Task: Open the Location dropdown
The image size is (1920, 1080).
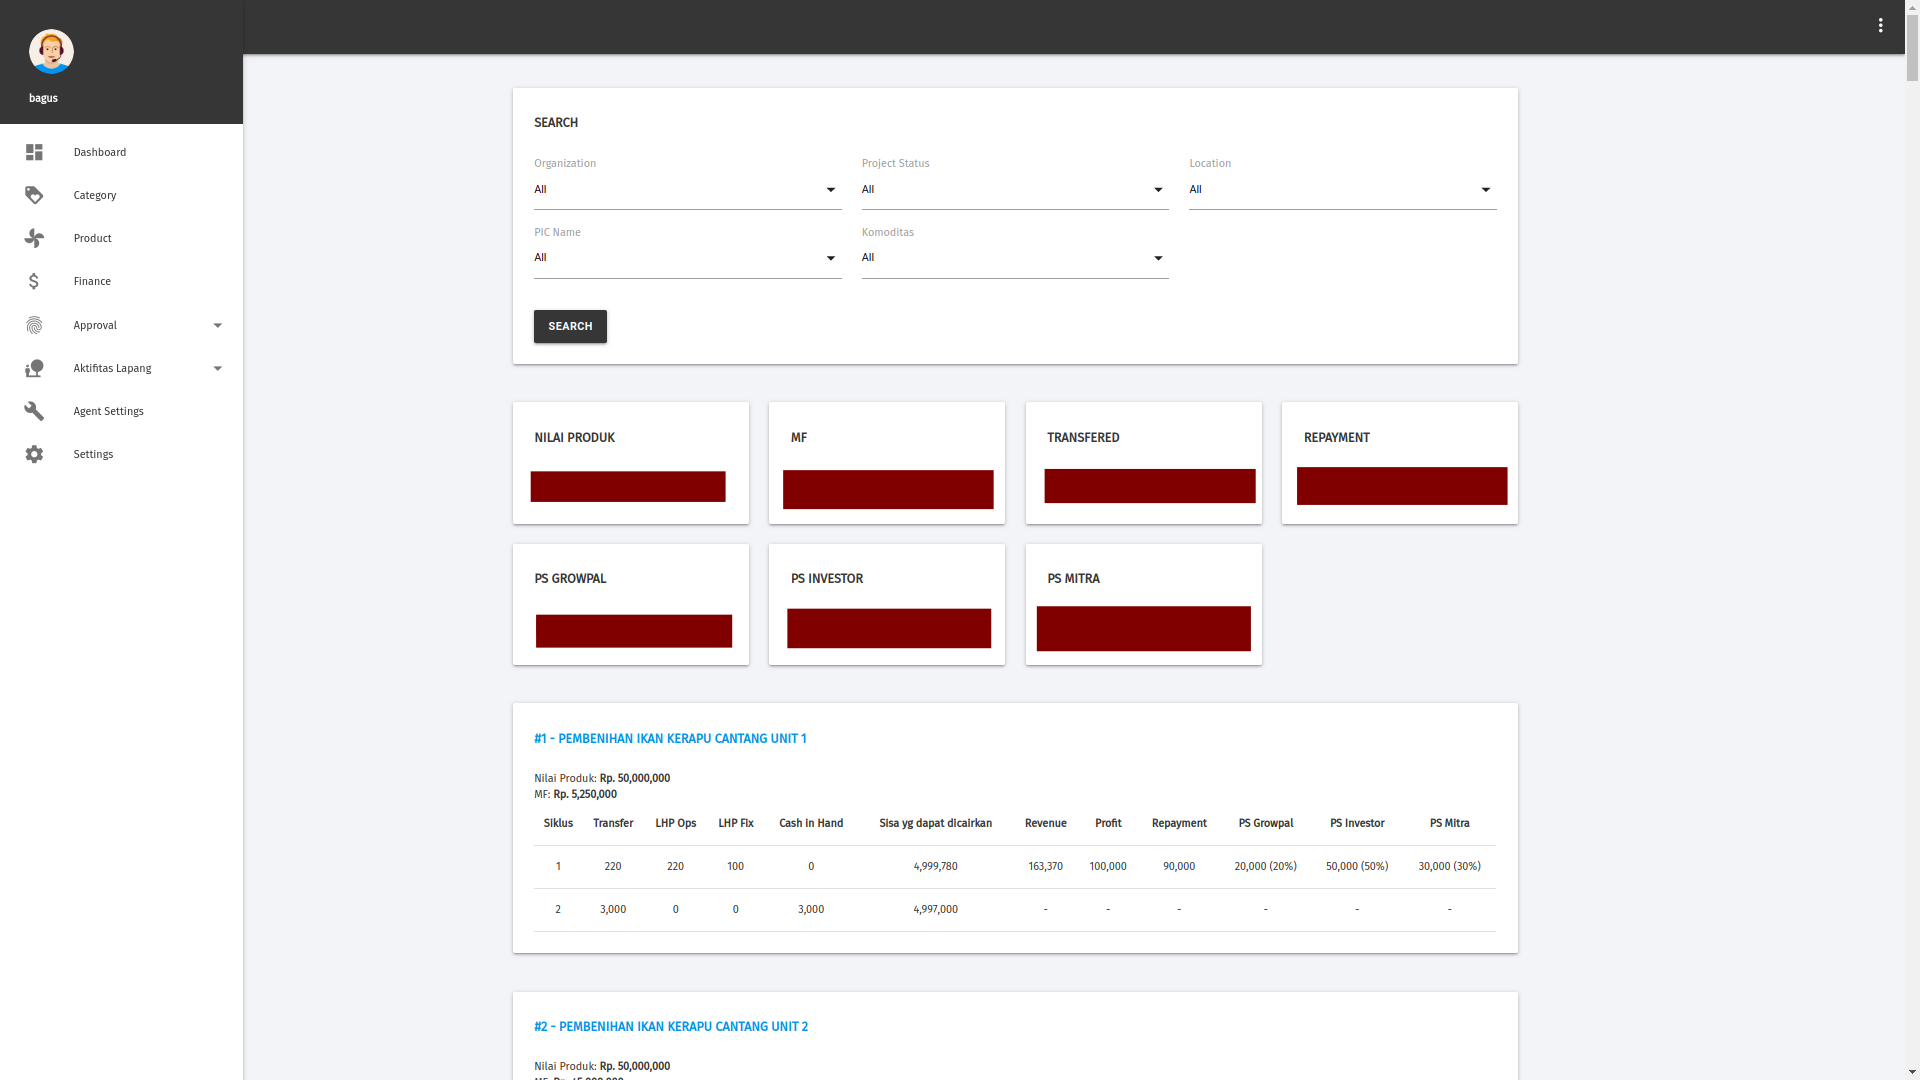Action: click(1342, 190)
